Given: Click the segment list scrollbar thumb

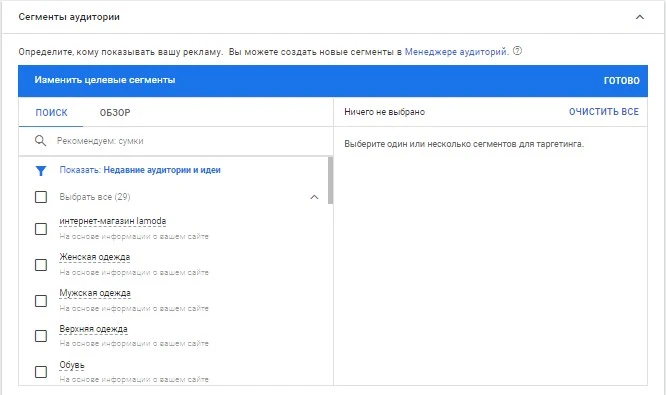Looking at the screenshot, I should pyautogui.click(x=330, y=180).
